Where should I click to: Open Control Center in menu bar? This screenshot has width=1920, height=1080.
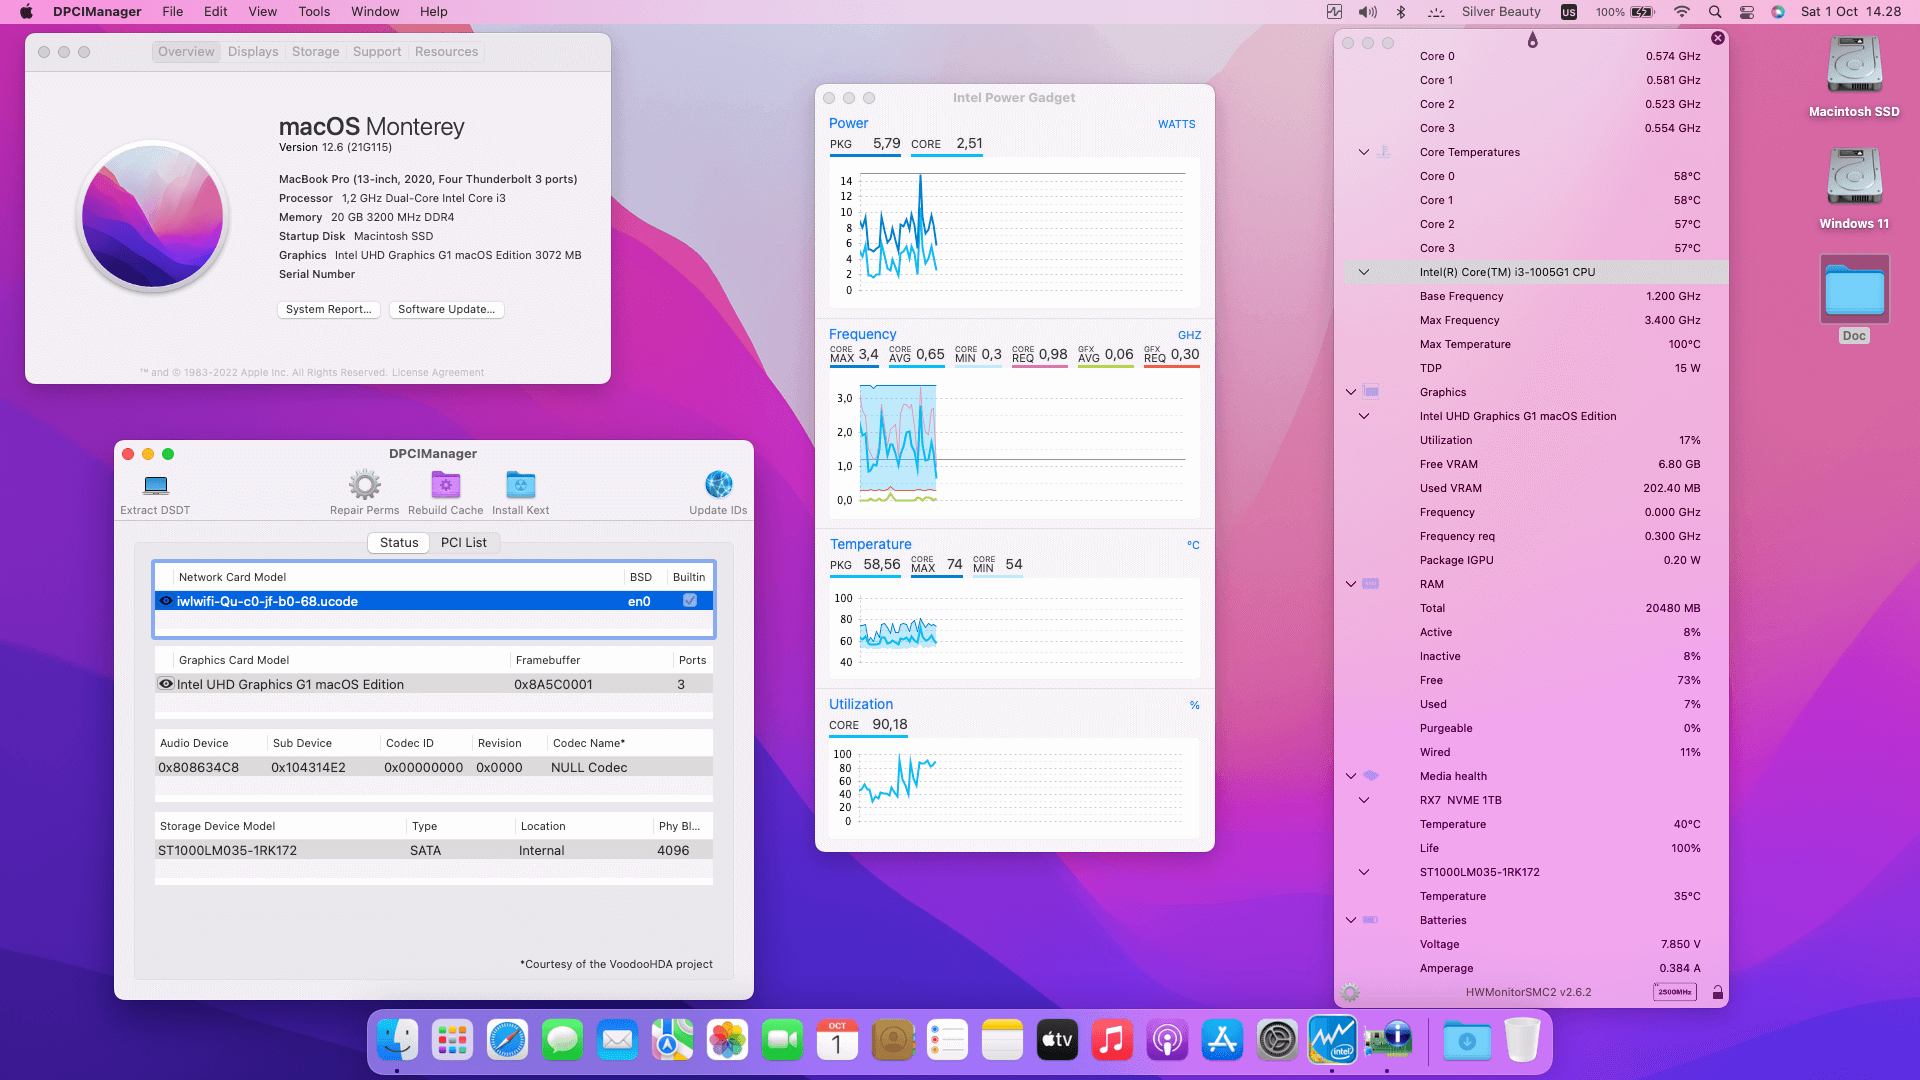1747,12
